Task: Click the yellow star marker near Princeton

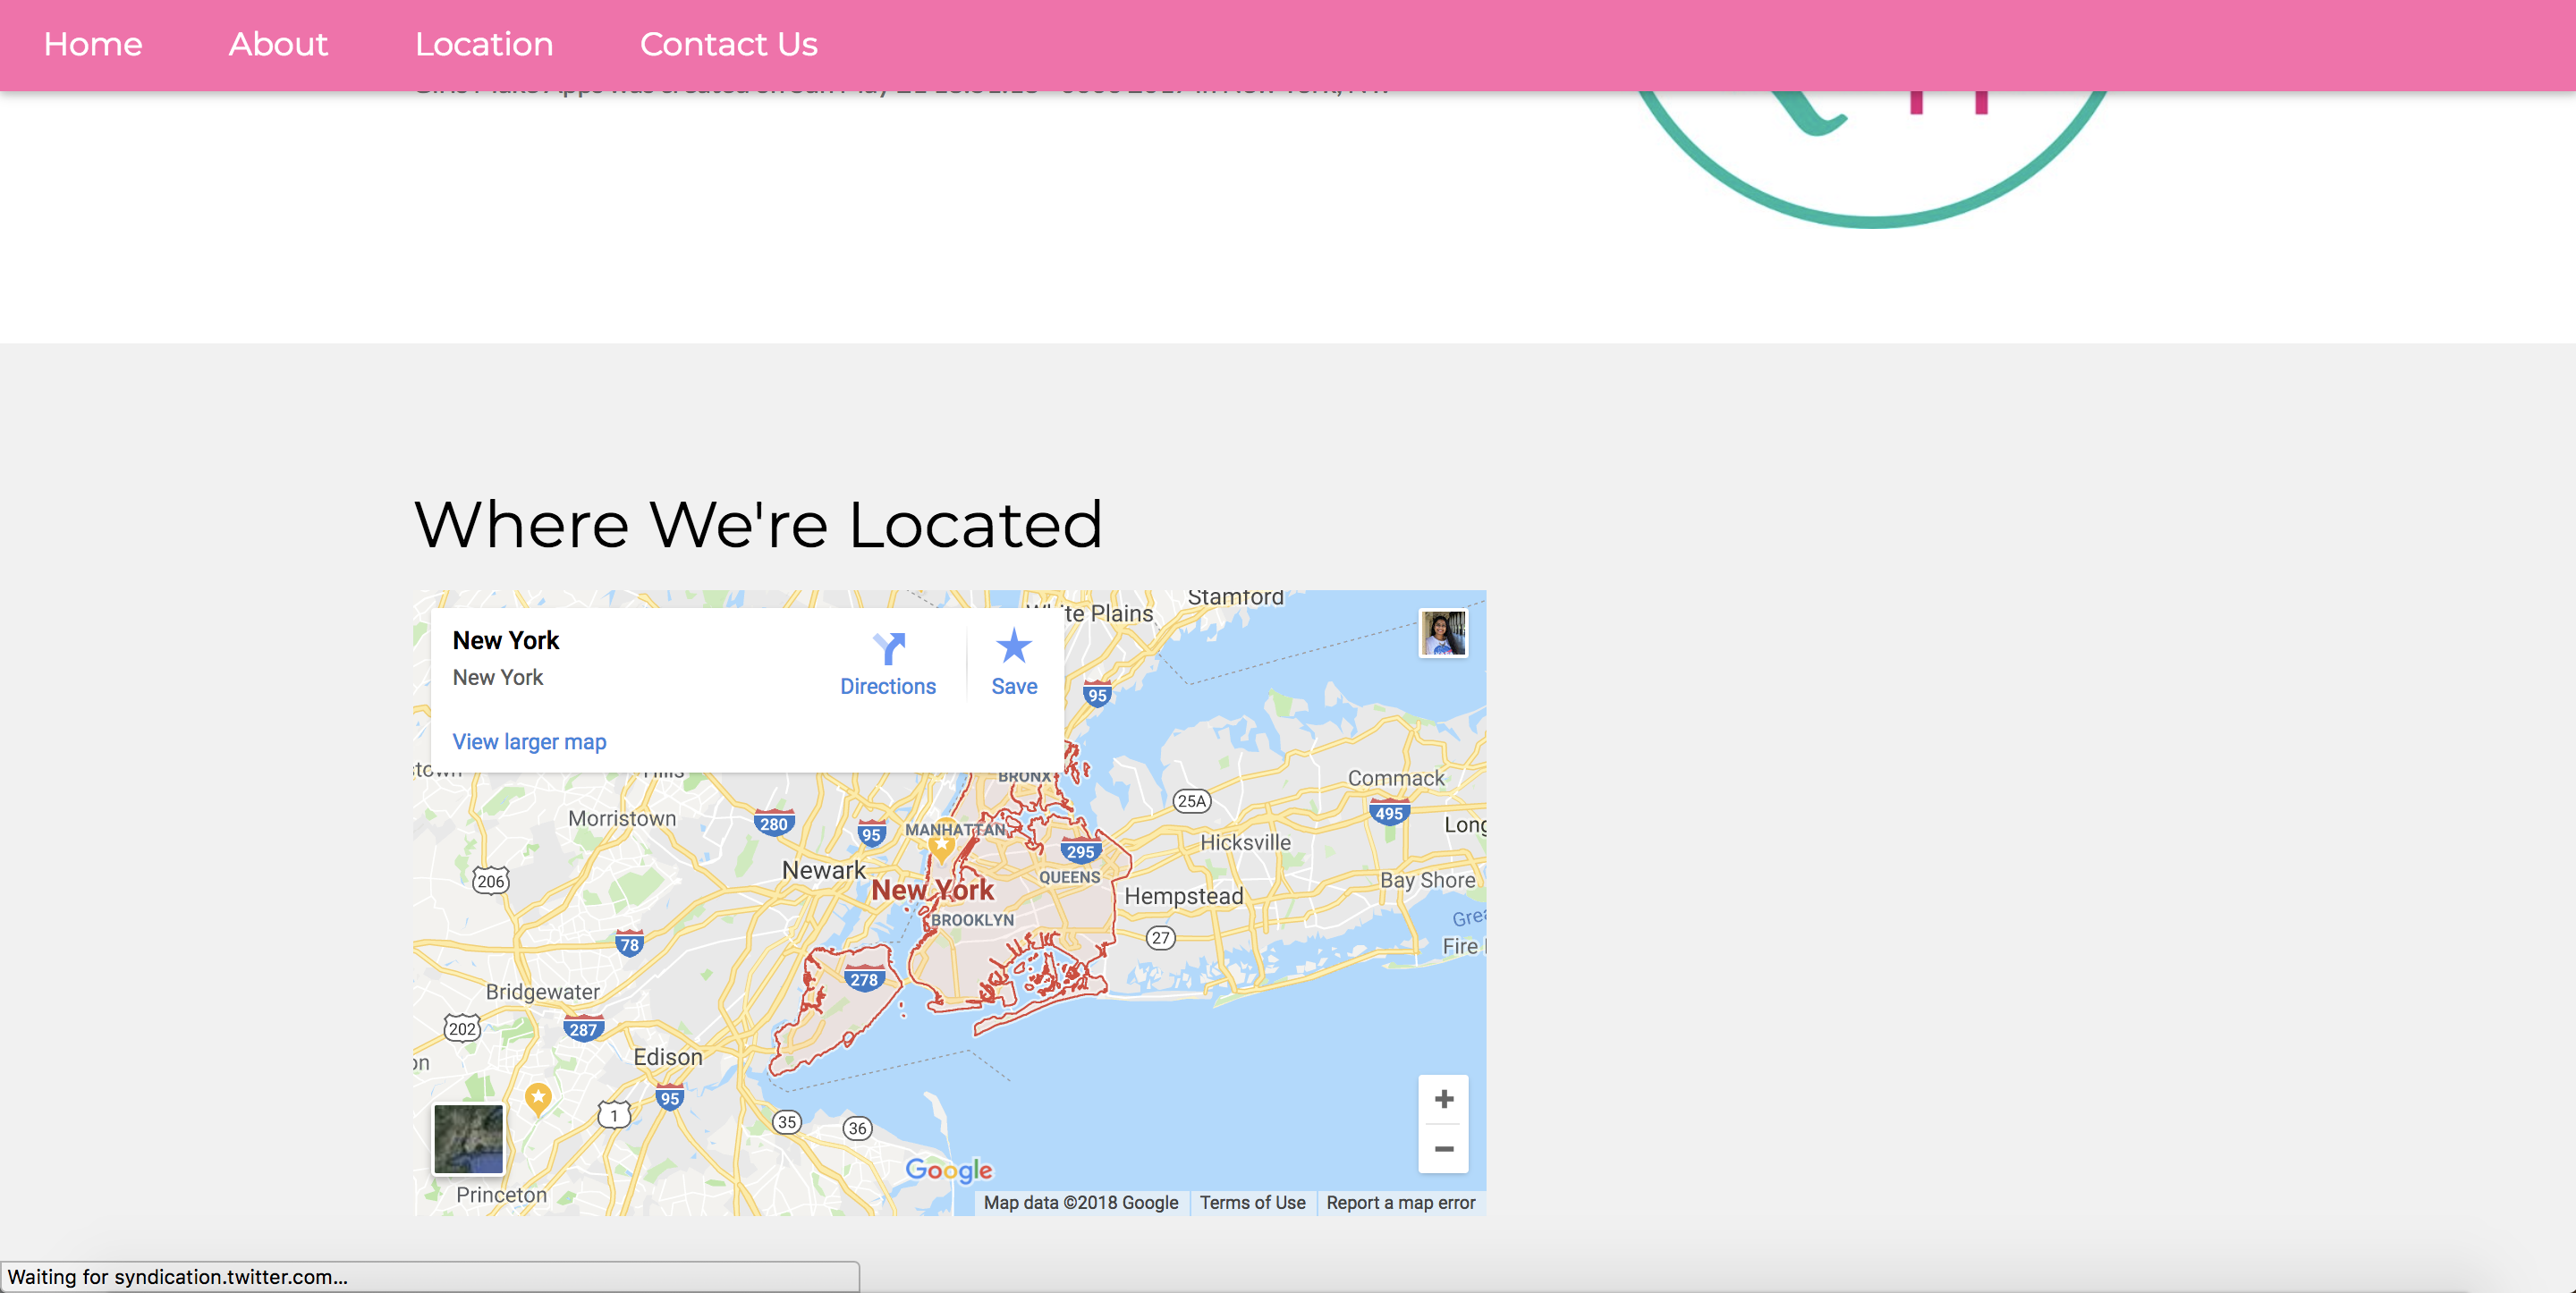Action: (538, 1098)
